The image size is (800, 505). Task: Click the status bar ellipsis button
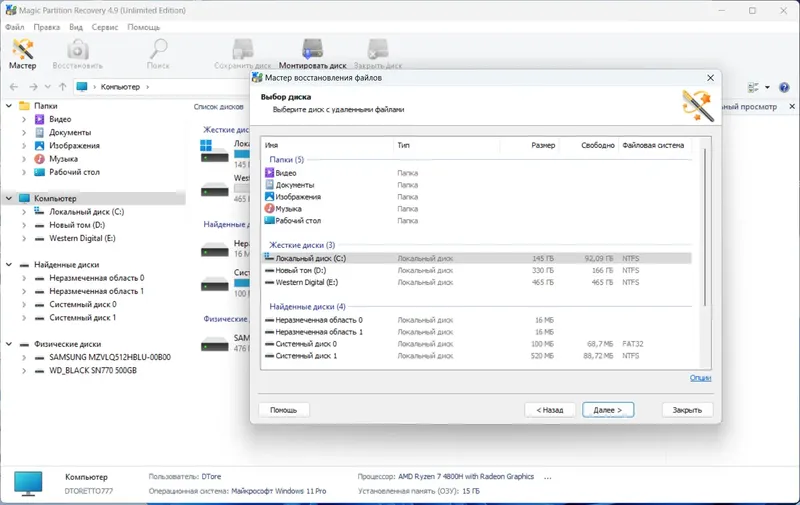547,478
